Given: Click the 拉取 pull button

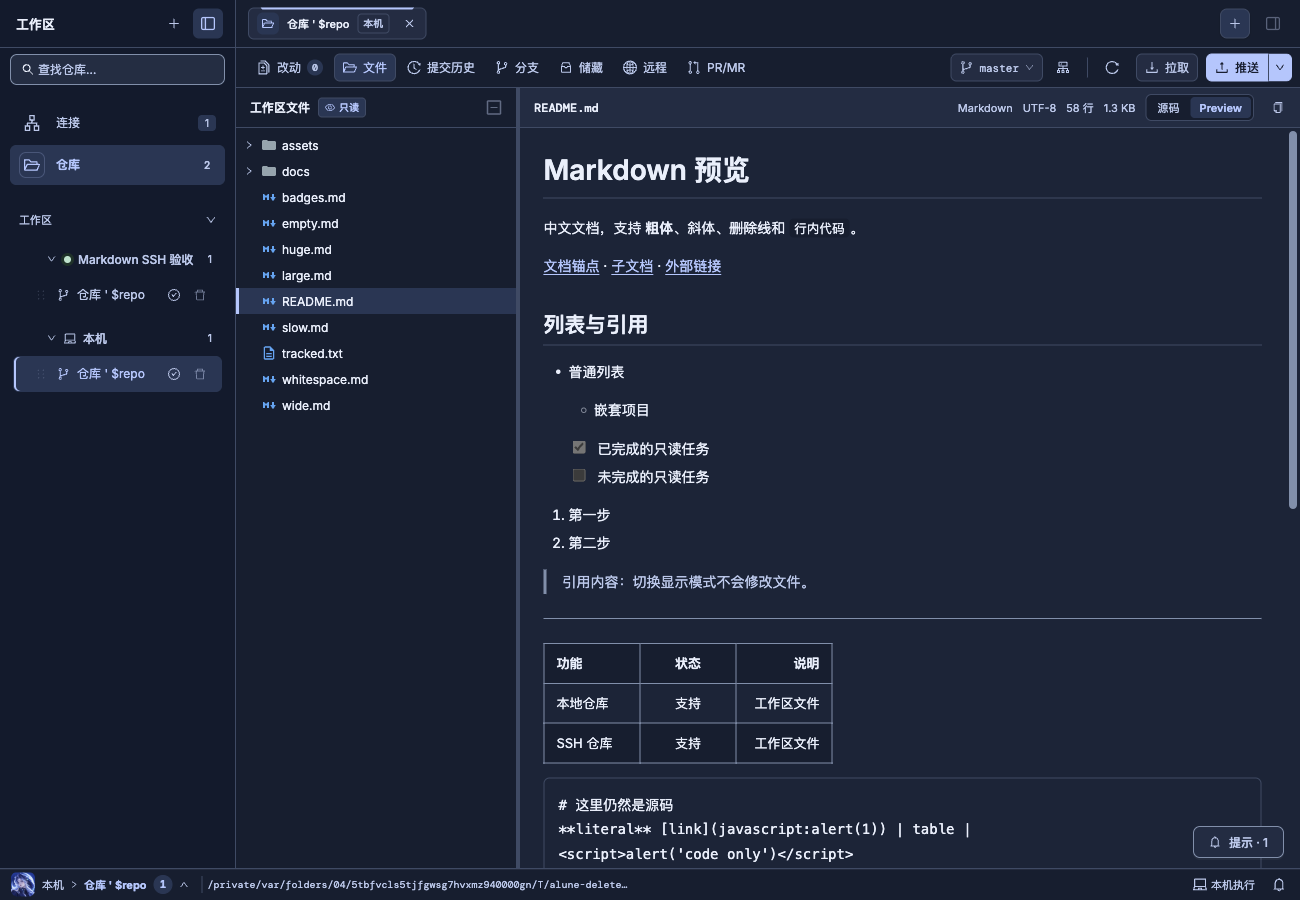Looking at the screenshot, I should (1167, 67).
